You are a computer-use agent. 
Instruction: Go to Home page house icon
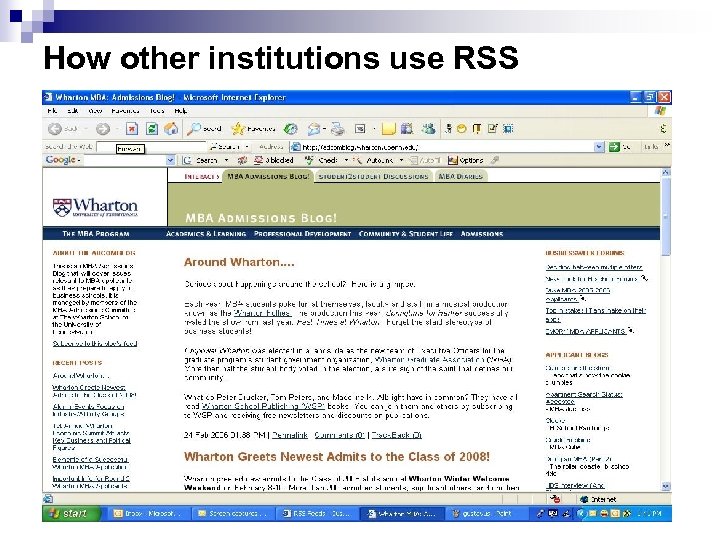click(x=171, y=129)
